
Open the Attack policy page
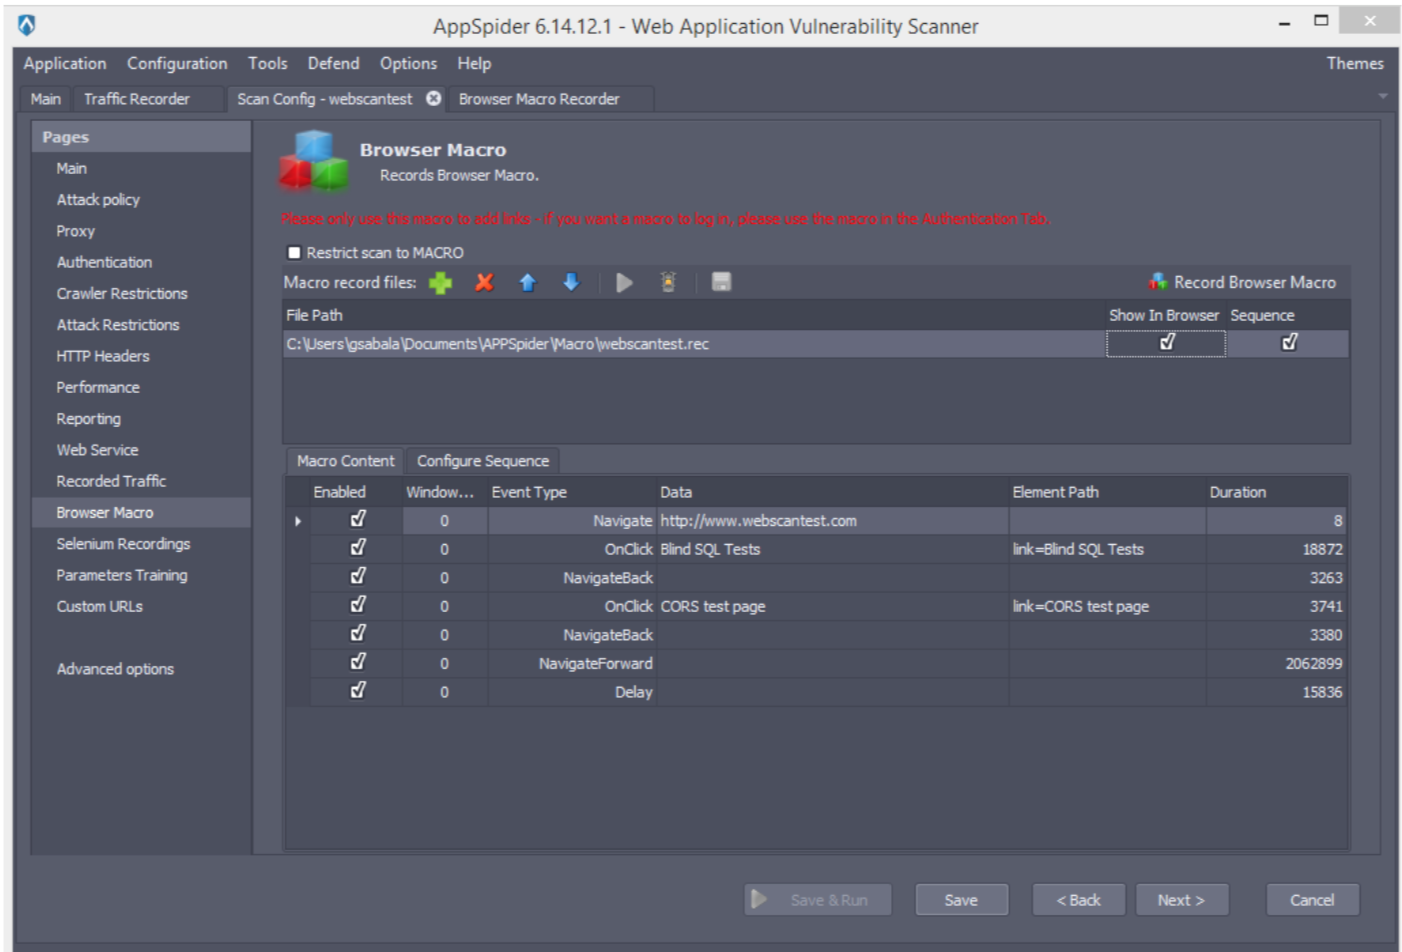pos(98,200)
